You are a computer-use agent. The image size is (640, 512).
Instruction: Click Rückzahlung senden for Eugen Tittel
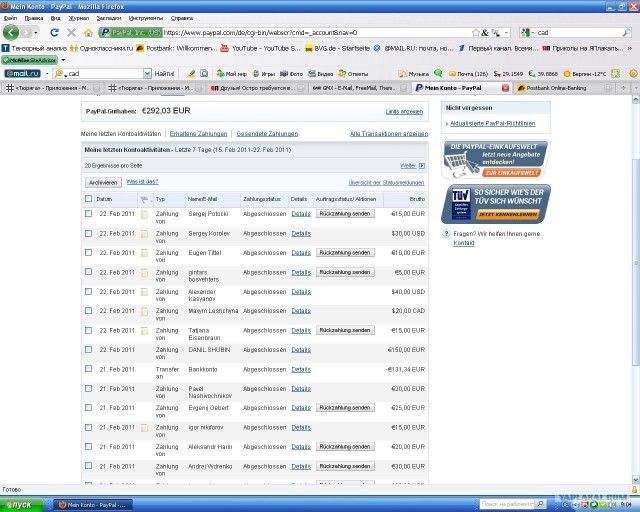[345, 253]
